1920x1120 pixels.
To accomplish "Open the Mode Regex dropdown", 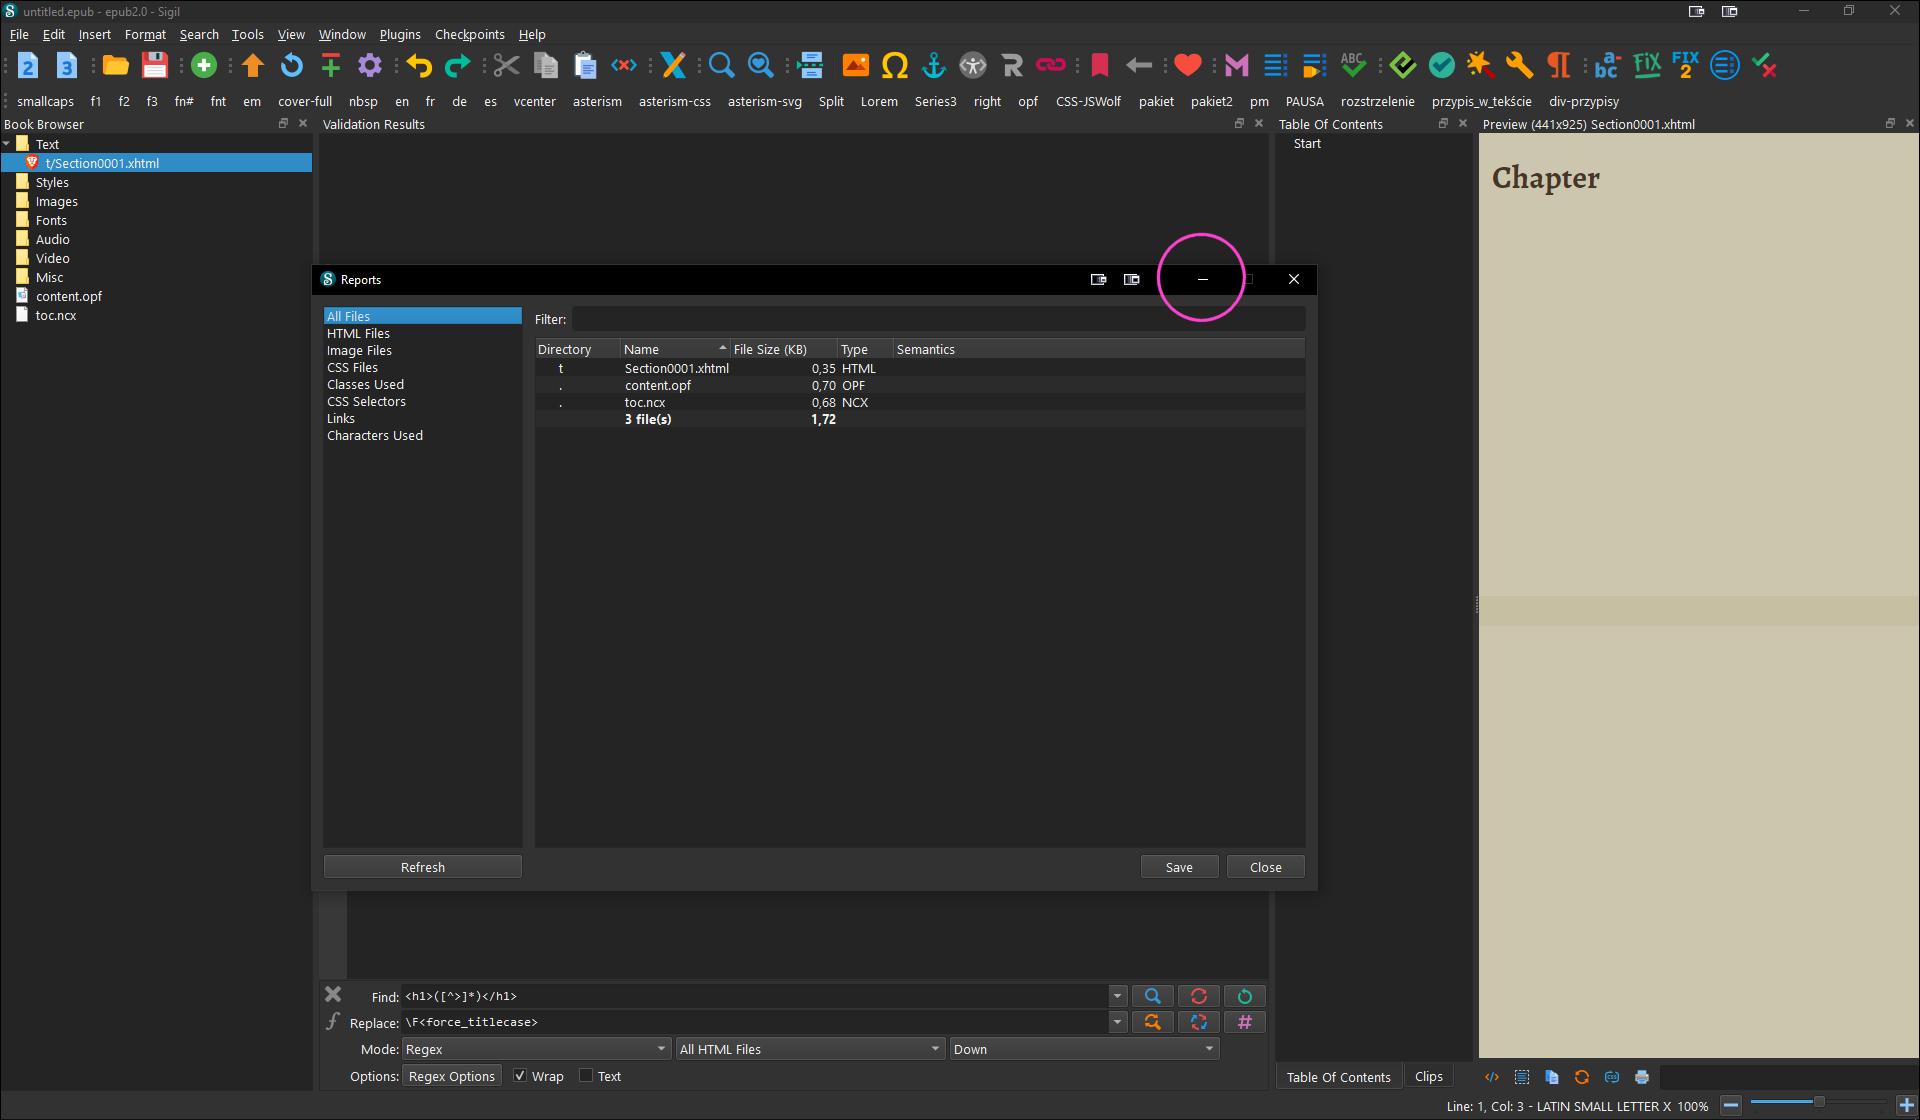I will [x=535, y=1049].
